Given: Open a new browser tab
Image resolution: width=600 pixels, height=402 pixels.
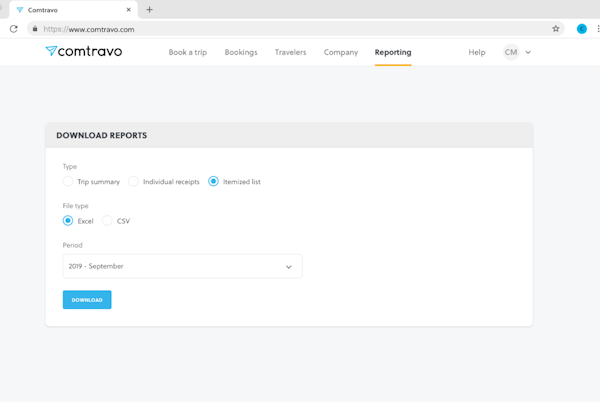Looking at the screenshot, I should coord(150,10).
